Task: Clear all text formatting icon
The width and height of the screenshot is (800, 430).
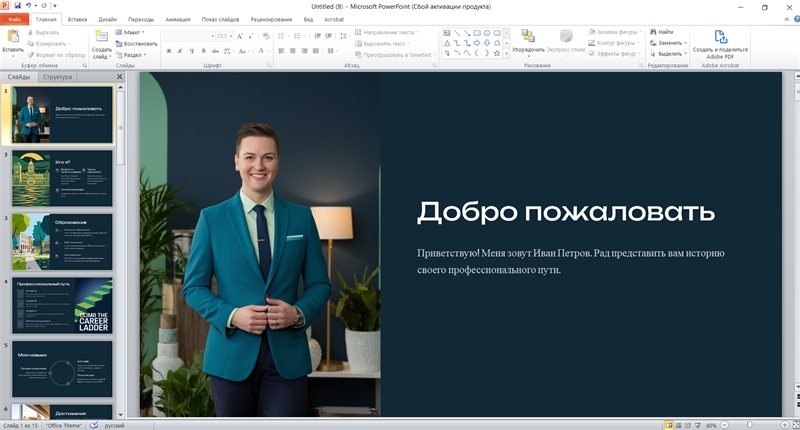Action: [266, 36]
